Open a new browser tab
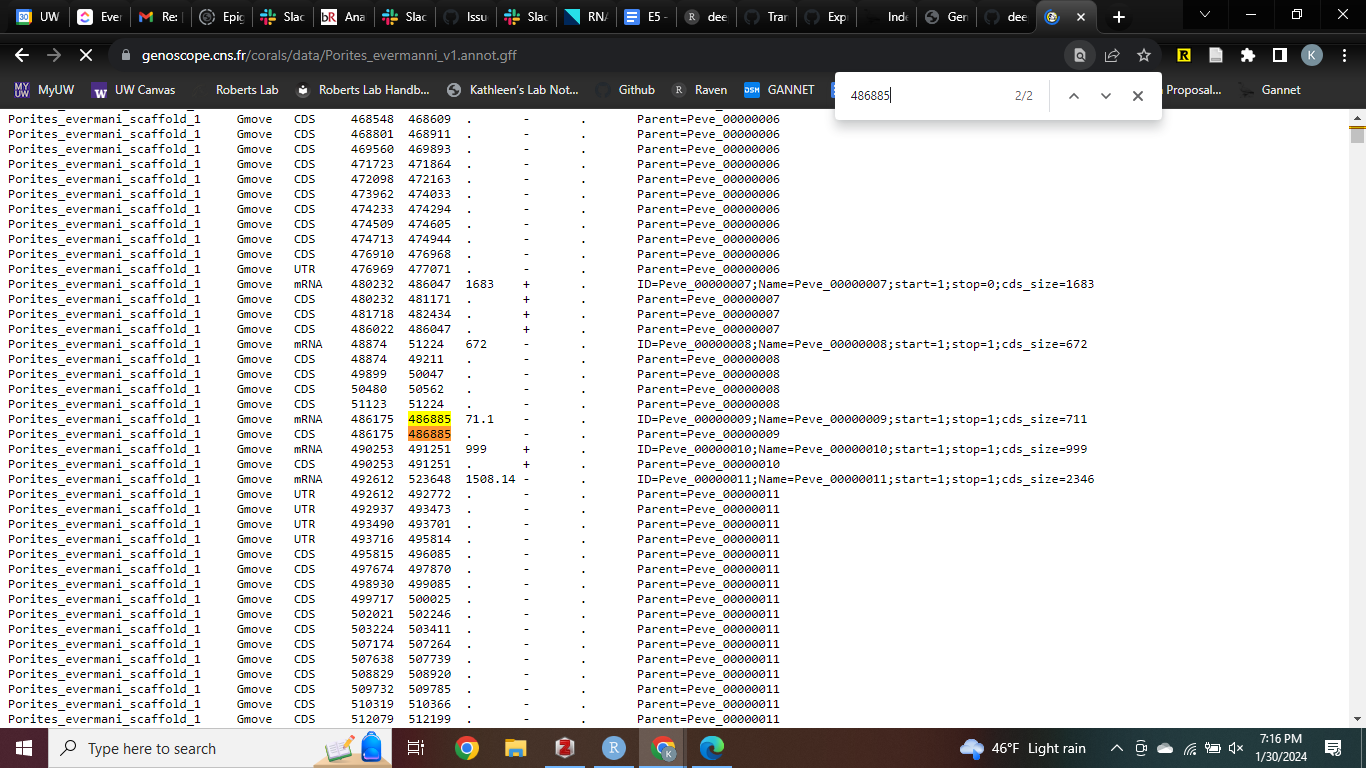 pyautogui.click(x=1119, y=17)
